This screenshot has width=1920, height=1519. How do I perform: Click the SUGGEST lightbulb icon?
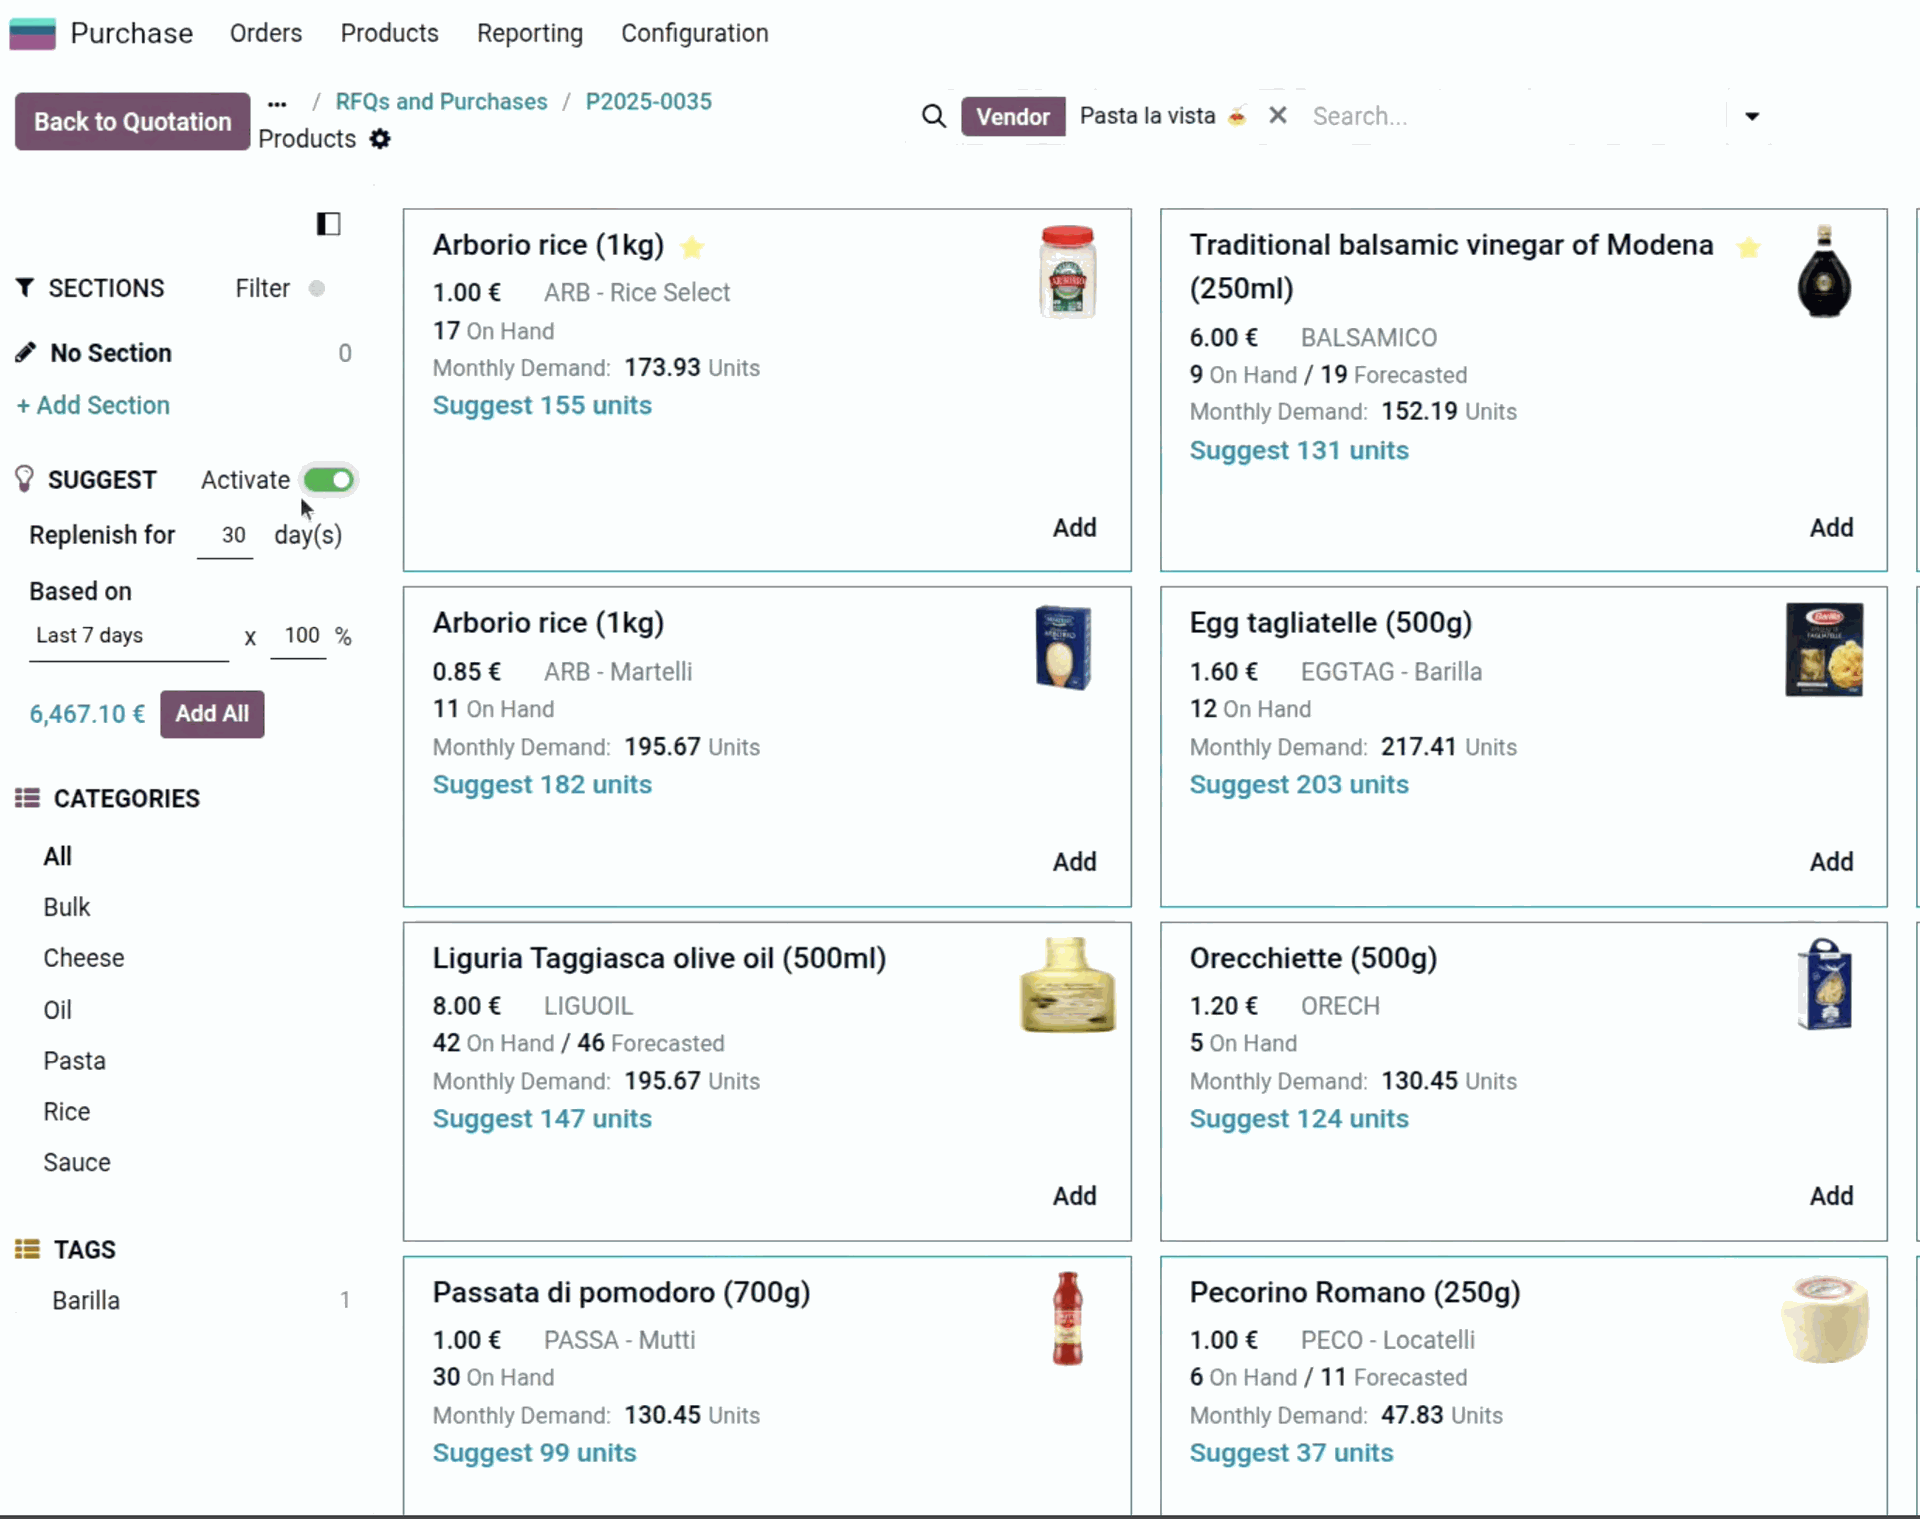[x=24, y=479]
